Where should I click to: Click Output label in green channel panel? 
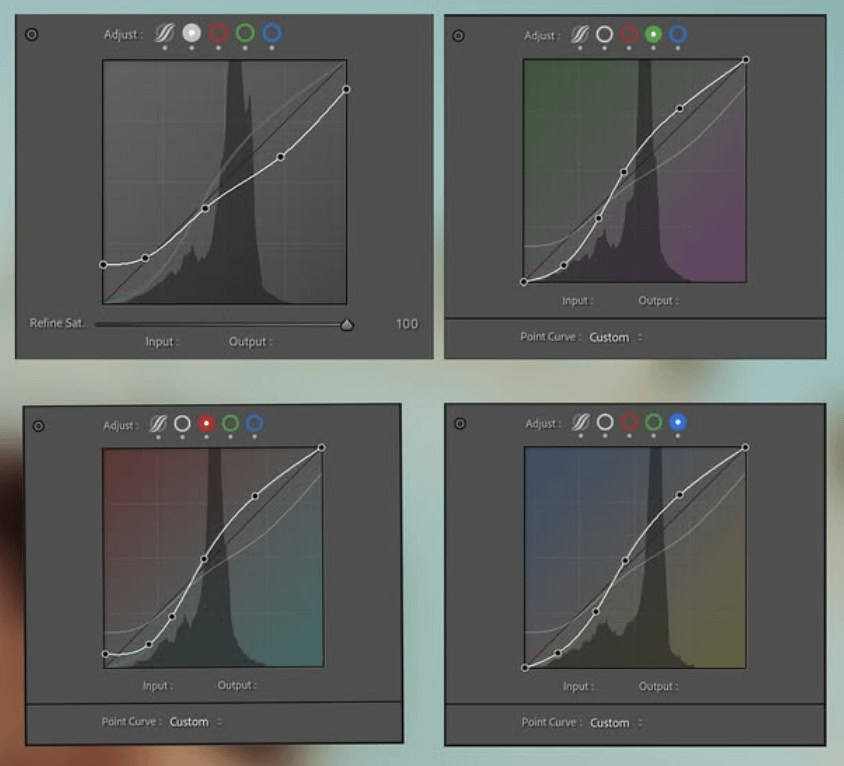click(x=658, y=301)
